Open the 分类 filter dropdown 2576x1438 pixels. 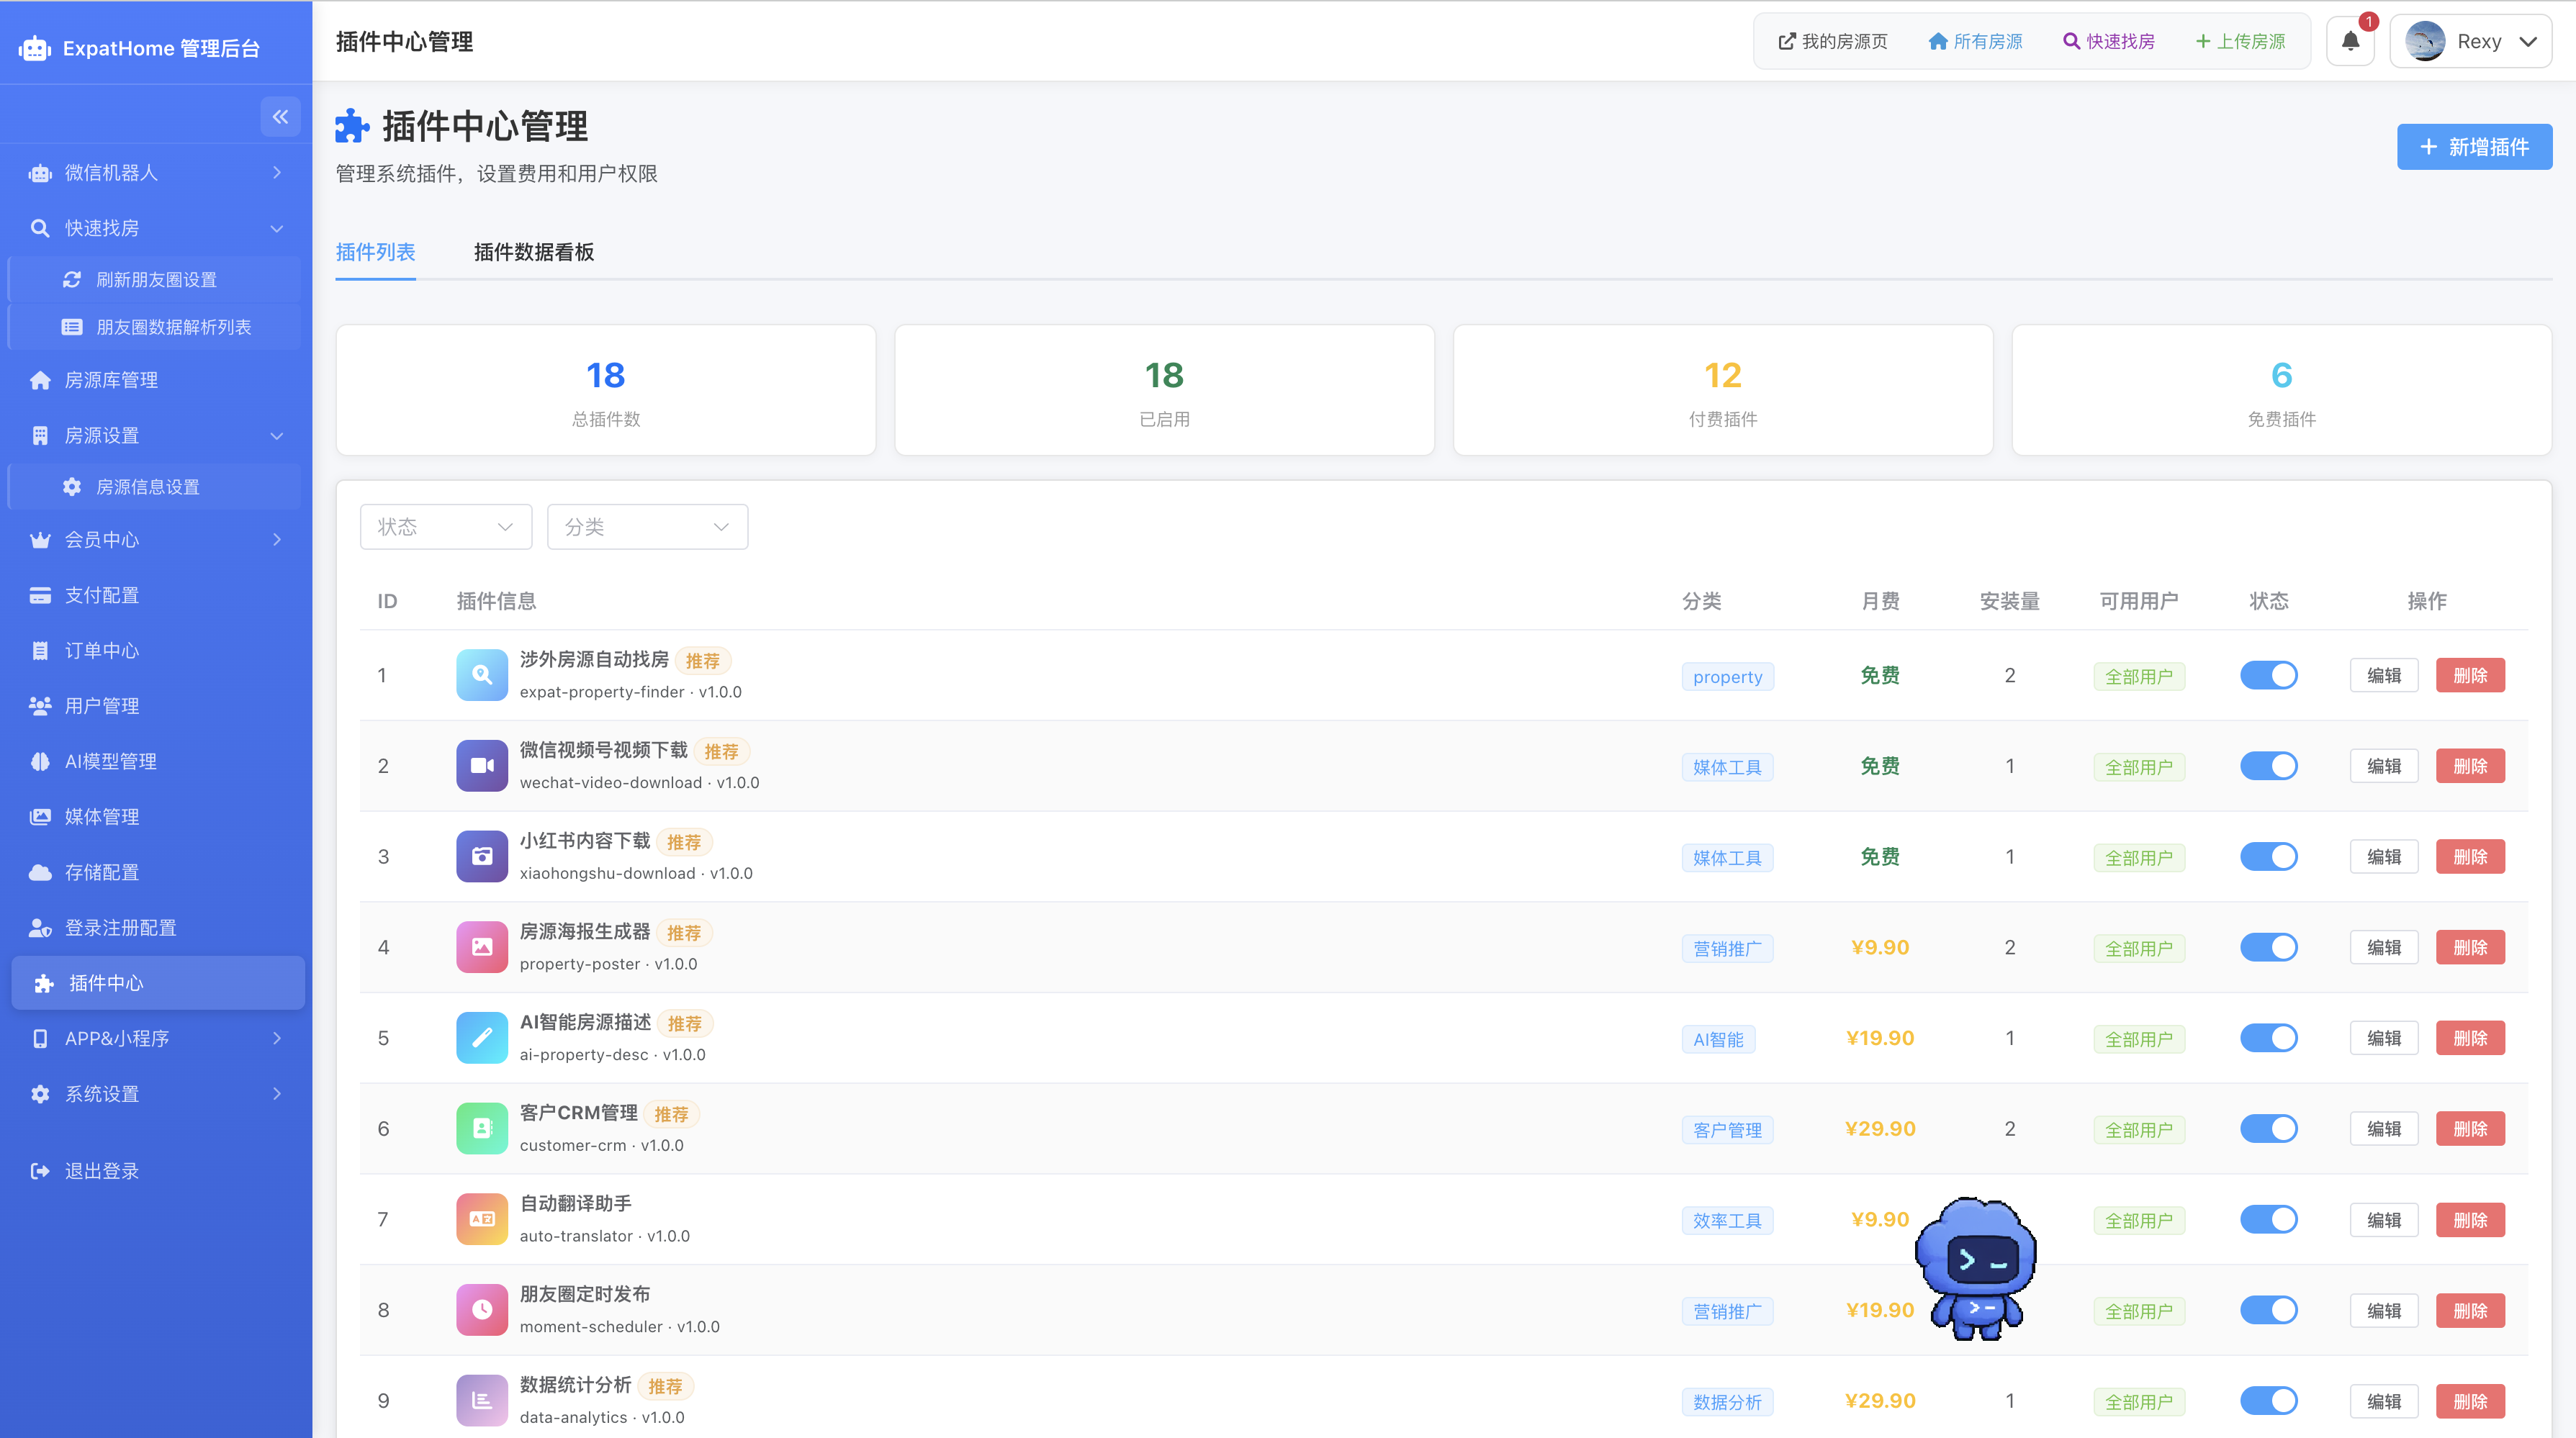coord(647,527)
